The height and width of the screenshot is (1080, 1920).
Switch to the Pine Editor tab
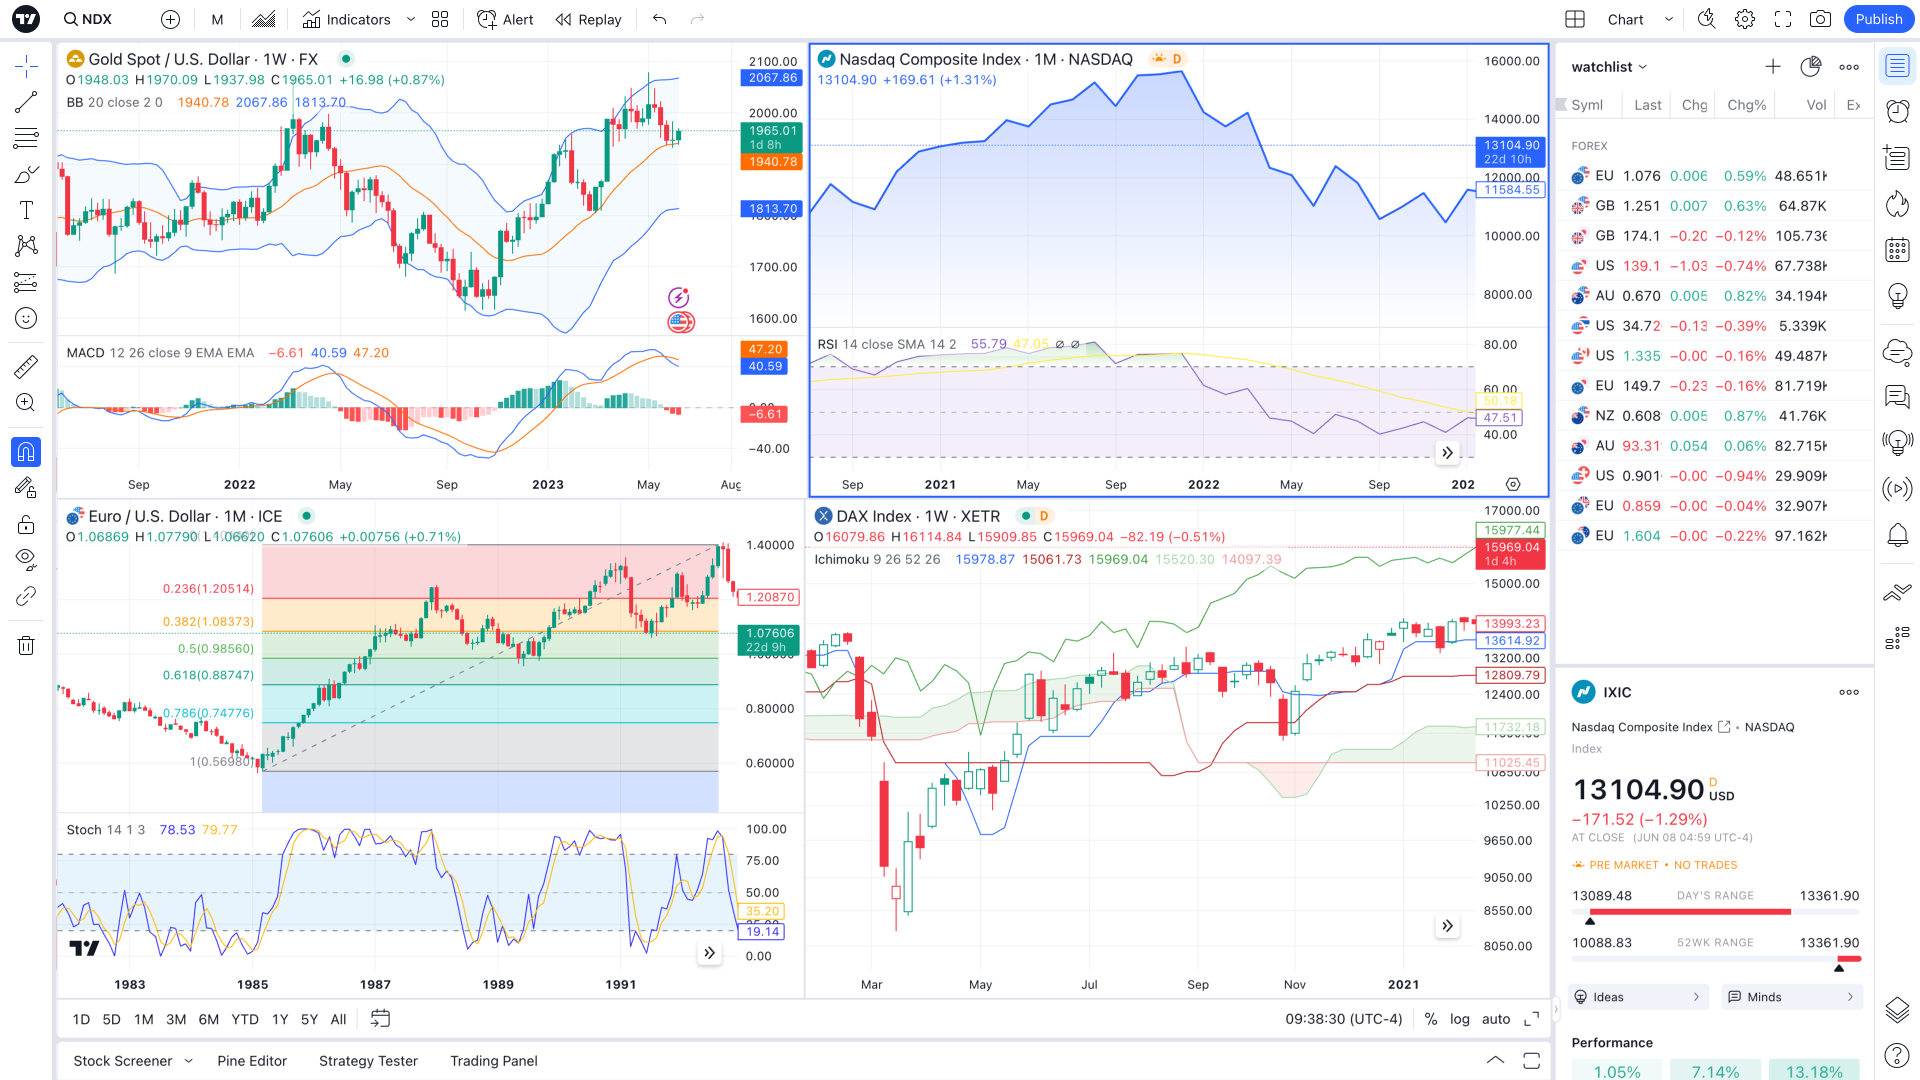pyautogui.click(x=252, y=1061)
